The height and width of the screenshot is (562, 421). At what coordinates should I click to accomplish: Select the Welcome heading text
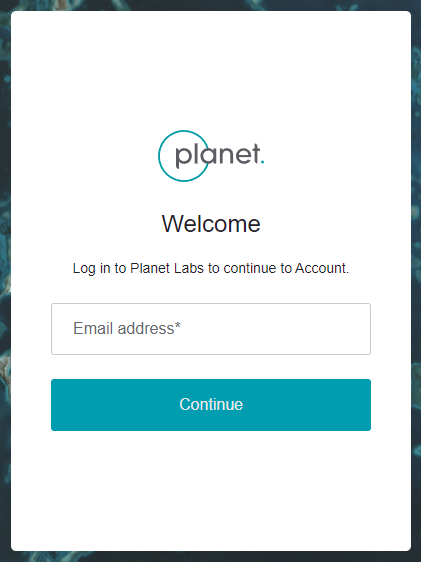coord(211,224)
